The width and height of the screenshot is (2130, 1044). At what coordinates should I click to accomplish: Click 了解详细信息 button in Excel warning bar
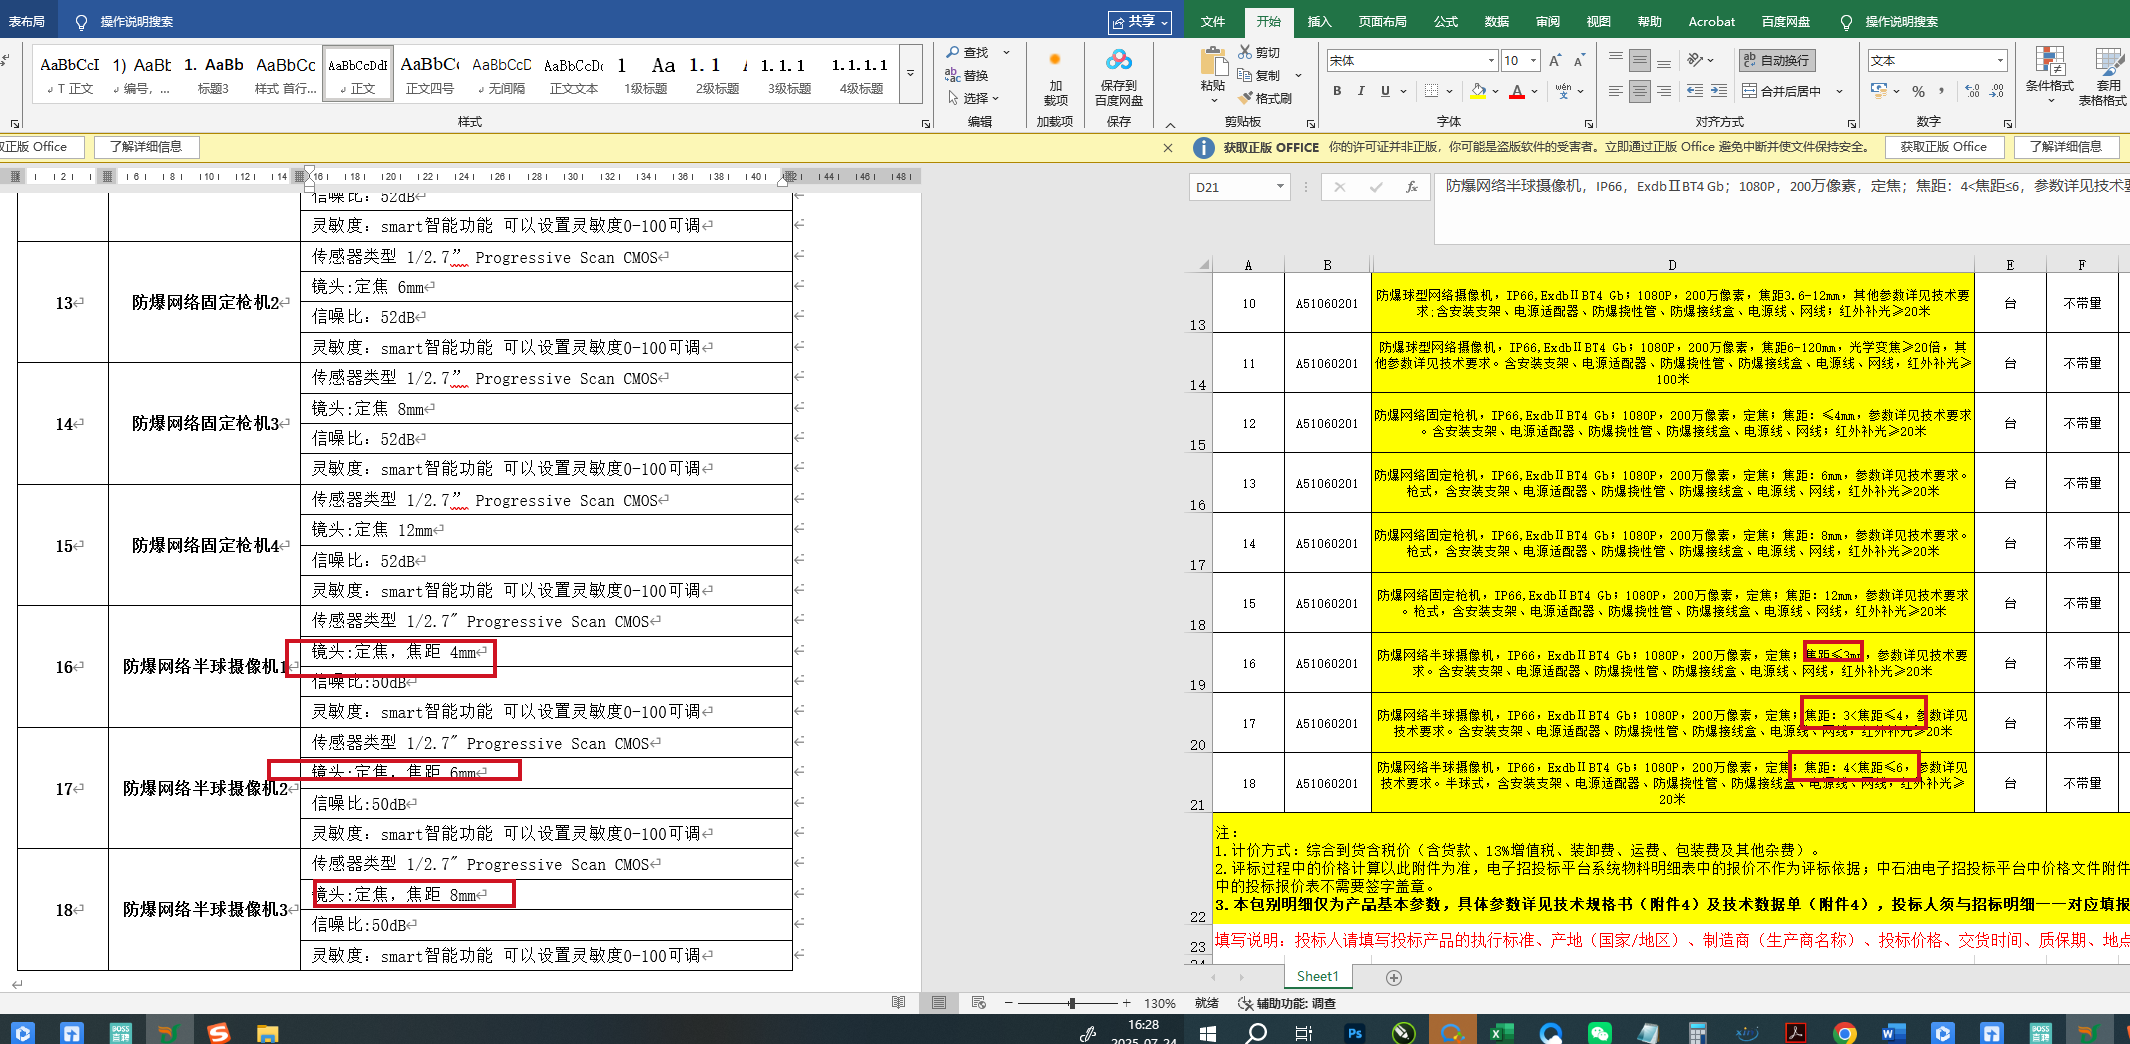click(2066, 147)
